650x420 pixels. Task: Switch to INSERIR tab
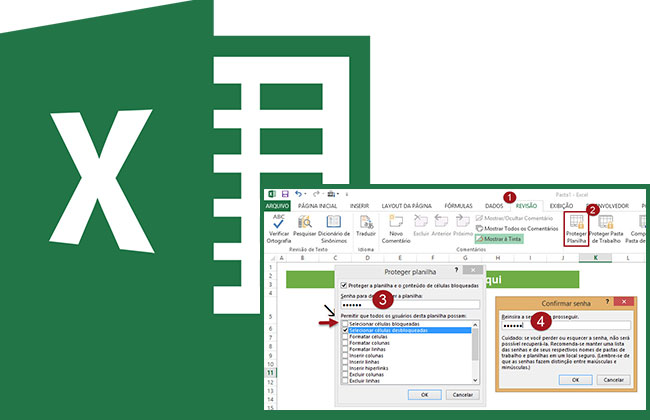click(359, 206)
